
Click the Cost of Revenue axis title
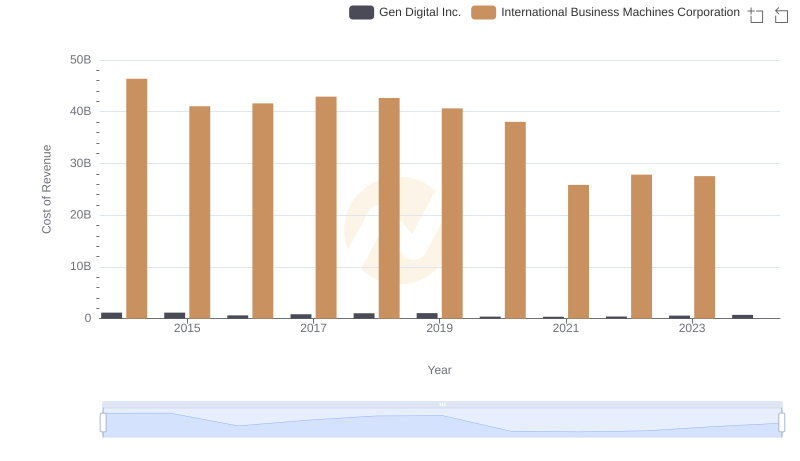[46, 189]
